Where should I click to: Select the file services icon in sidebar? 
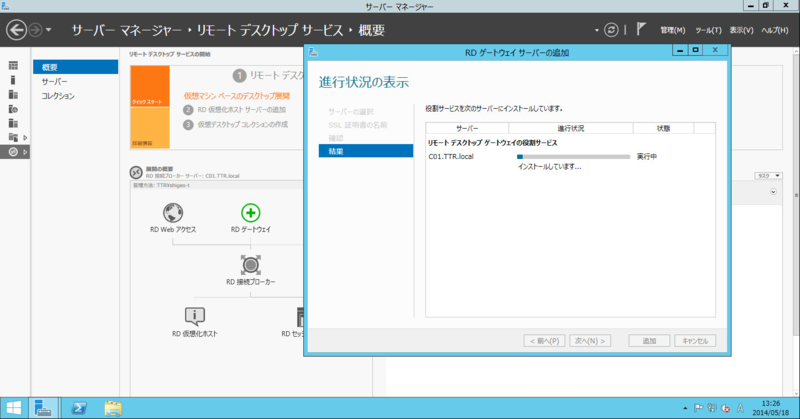click(x=13, y=137)
